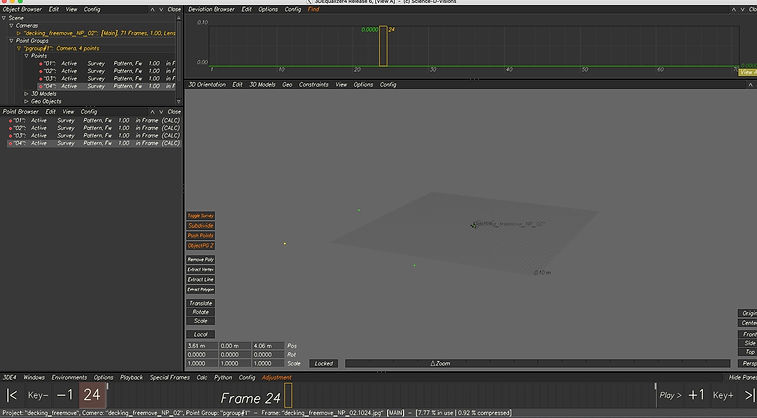Enable Scale mode button

pos(200,320)
